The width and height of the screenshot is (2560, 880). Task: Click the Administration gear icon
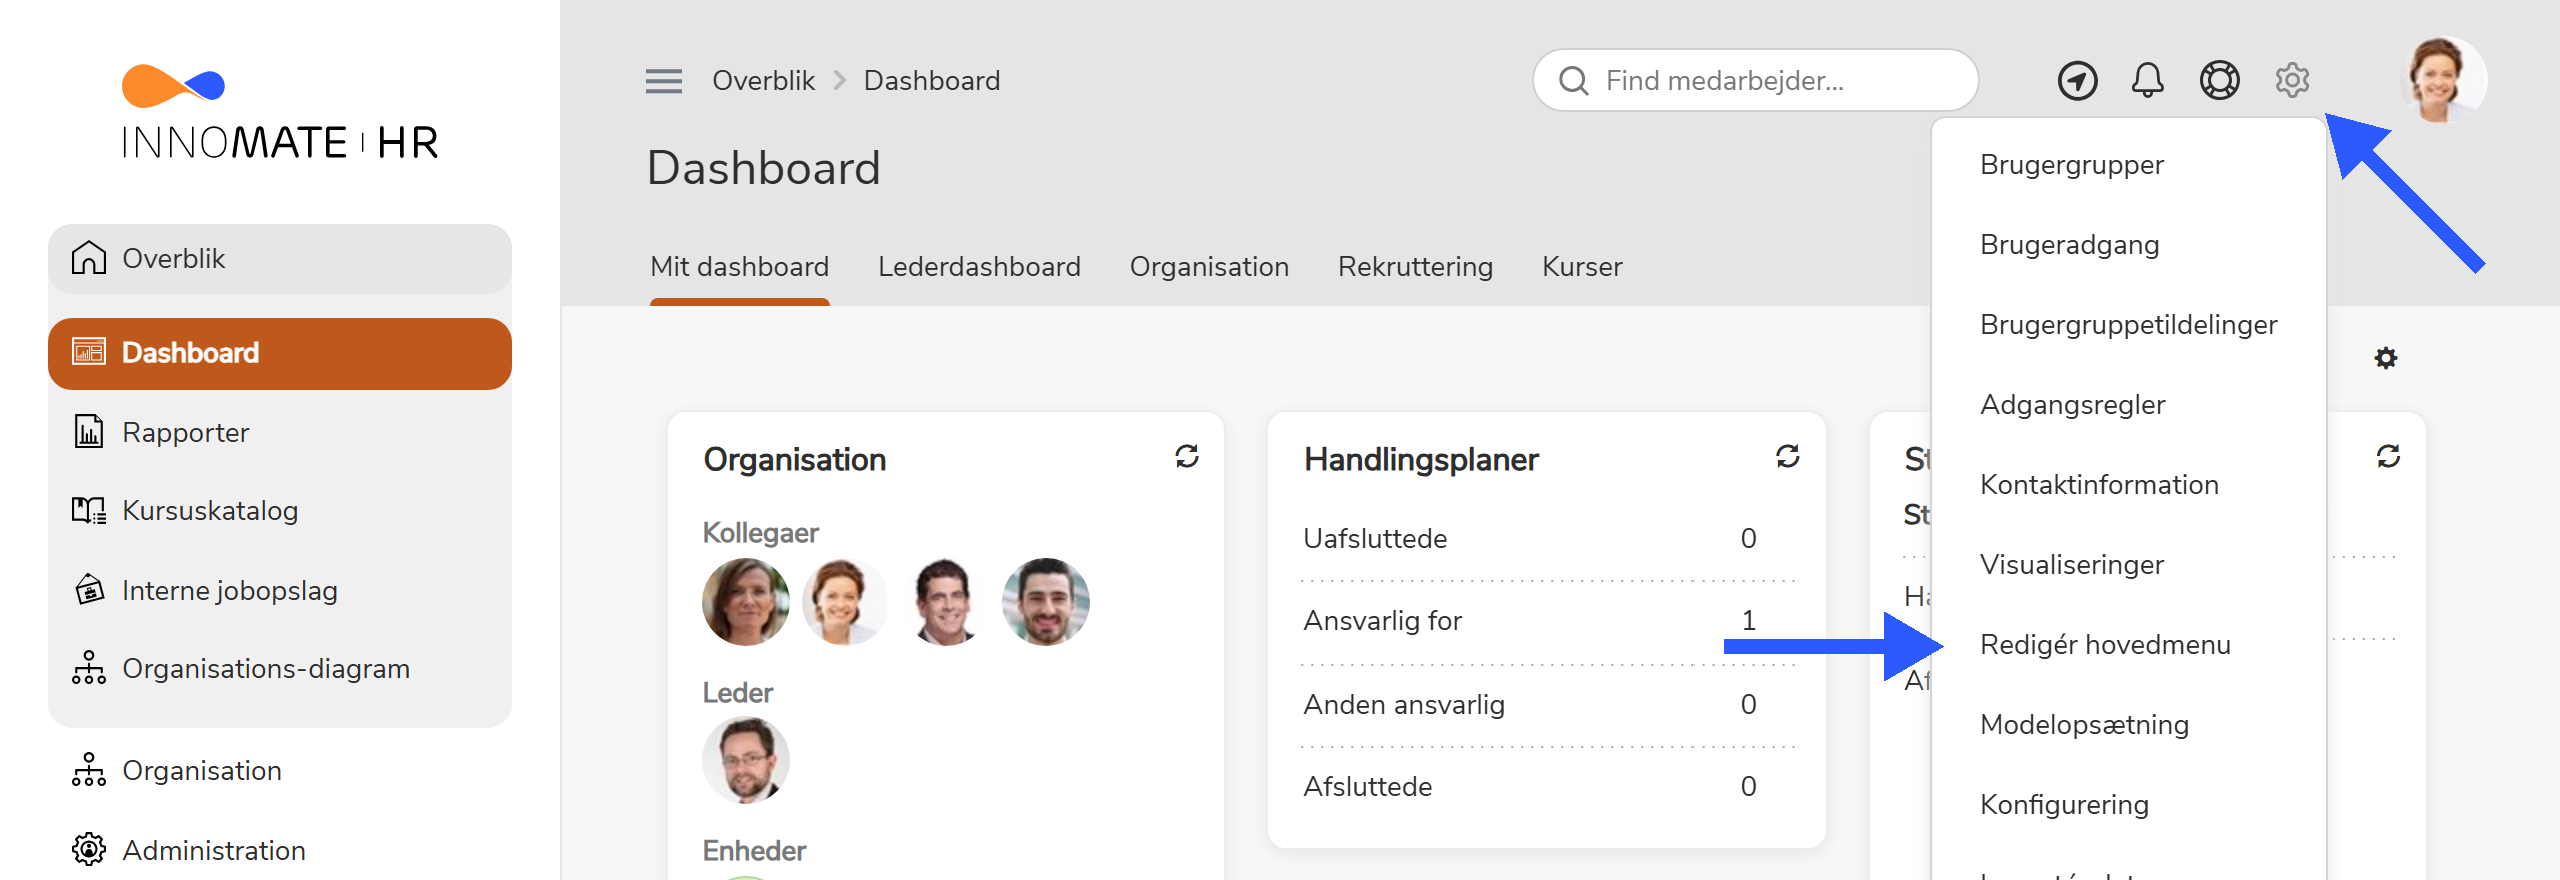point(89,850)
